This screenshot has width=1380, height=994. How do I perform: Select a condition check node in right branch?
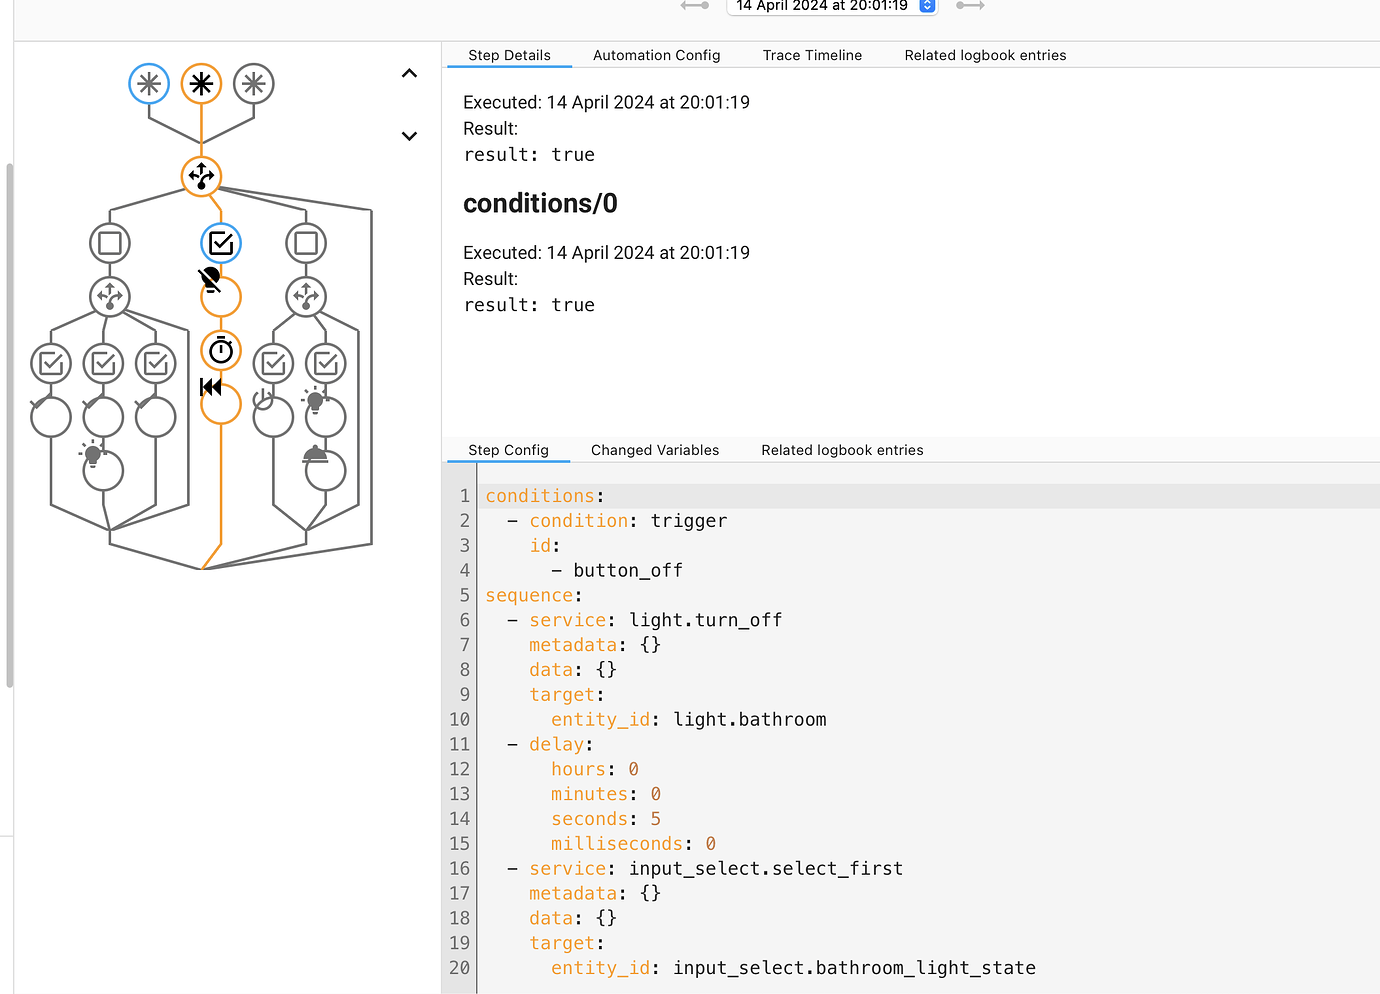click(273, 363)
